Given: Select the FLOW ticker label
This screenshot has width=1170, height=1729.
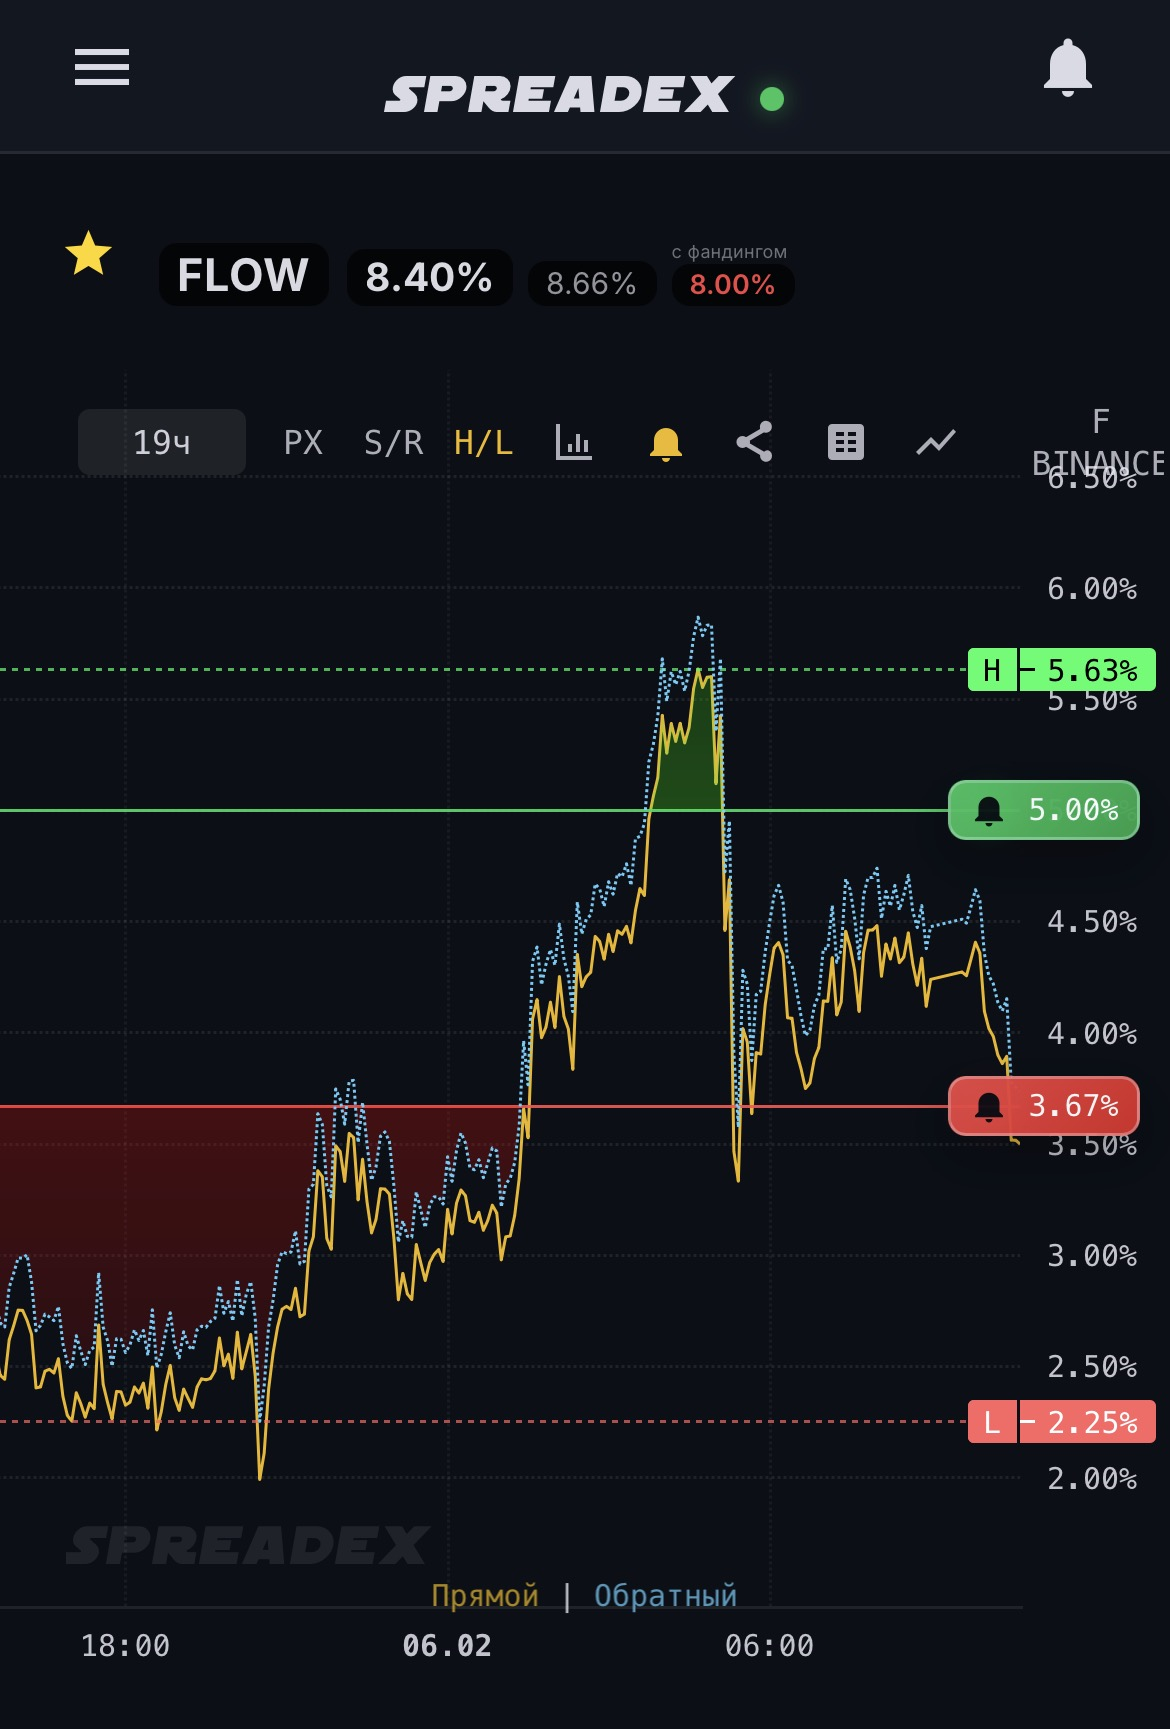Looking at the screenshot, I should (243, 275).
